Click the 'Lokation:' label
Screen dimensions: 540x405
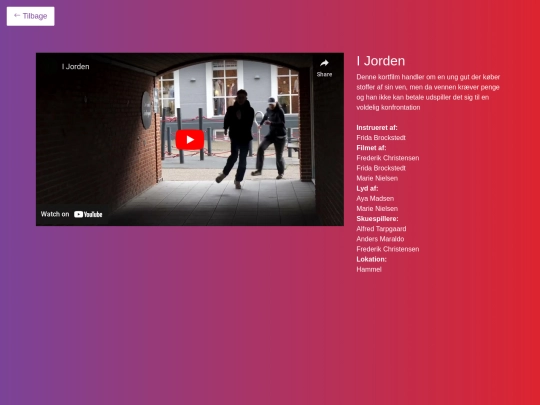pyautogui.click(x=371, y=259)
